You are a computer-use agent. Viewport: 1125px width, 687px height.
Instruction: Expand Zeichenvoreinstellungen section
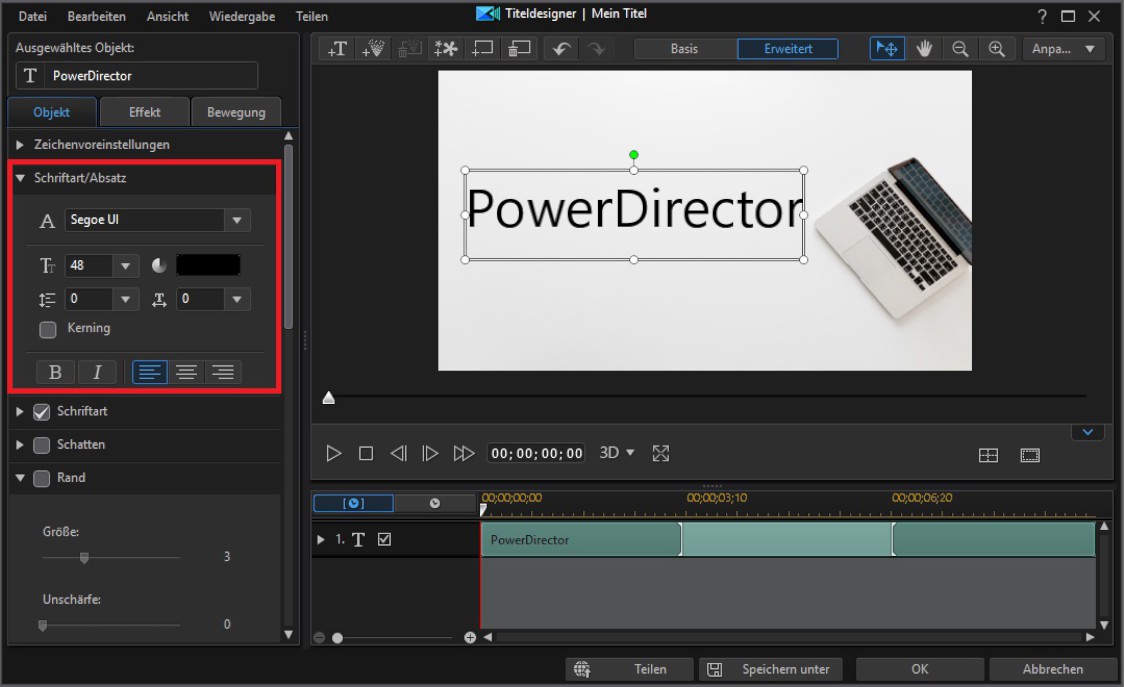[x=20, y=145]
